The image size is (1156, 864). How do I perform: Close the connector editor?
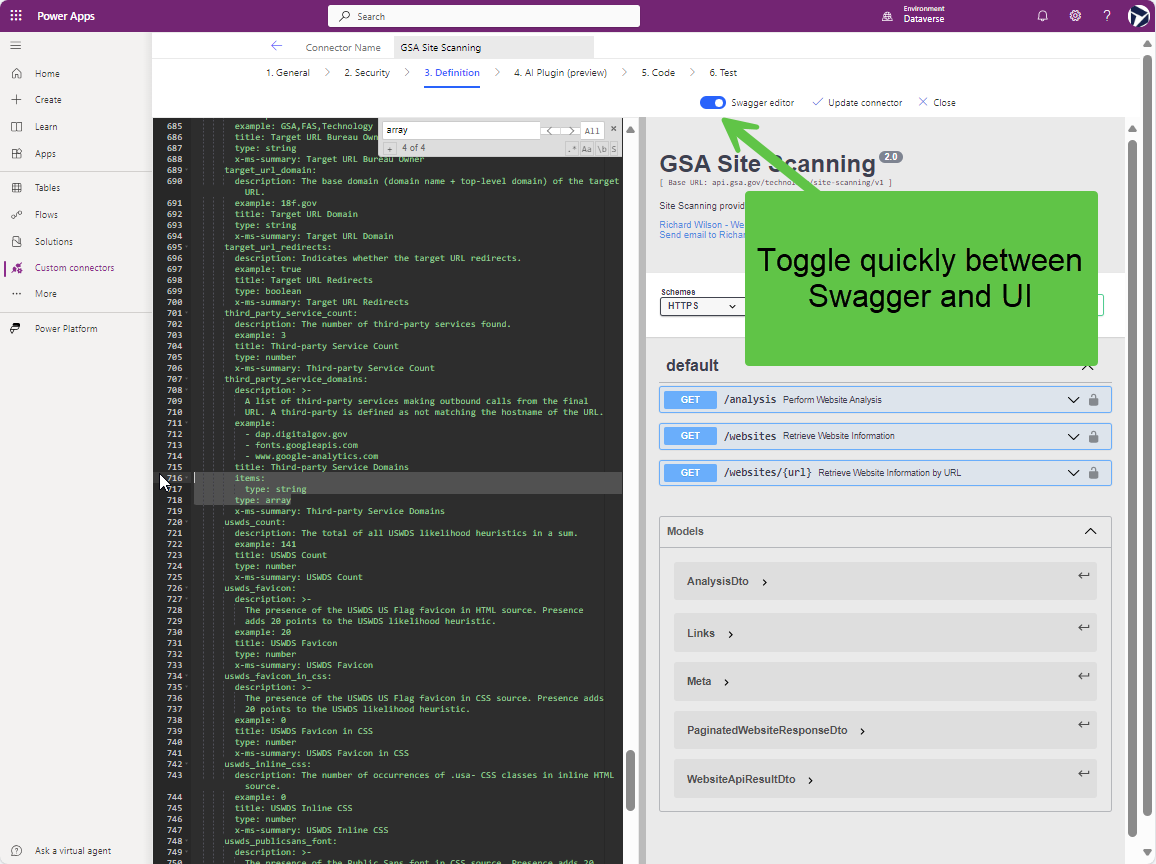point(936,102)
